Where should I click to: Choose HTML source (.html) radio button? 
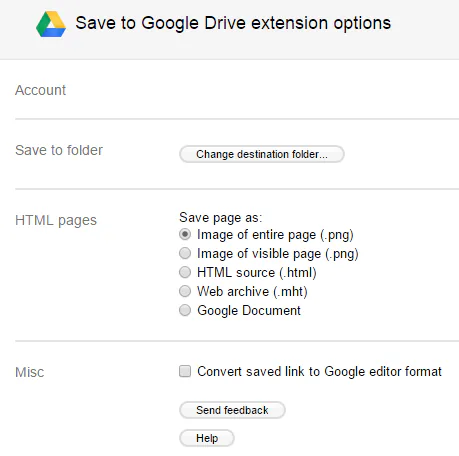185,272
